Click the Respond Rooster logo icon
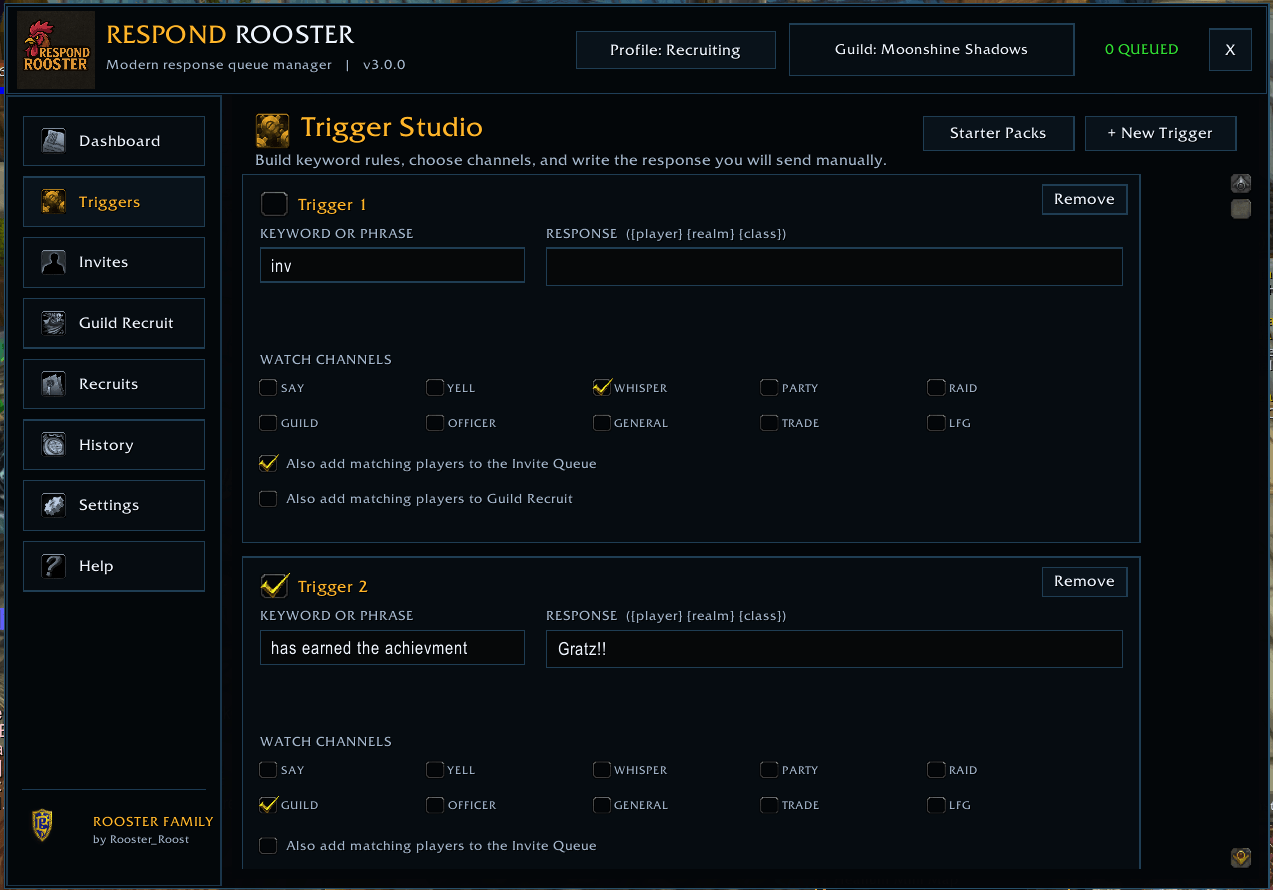Image resolution: width=1273 pixels, height=890 pixels. pyautogui.click(x=56, y=50)
